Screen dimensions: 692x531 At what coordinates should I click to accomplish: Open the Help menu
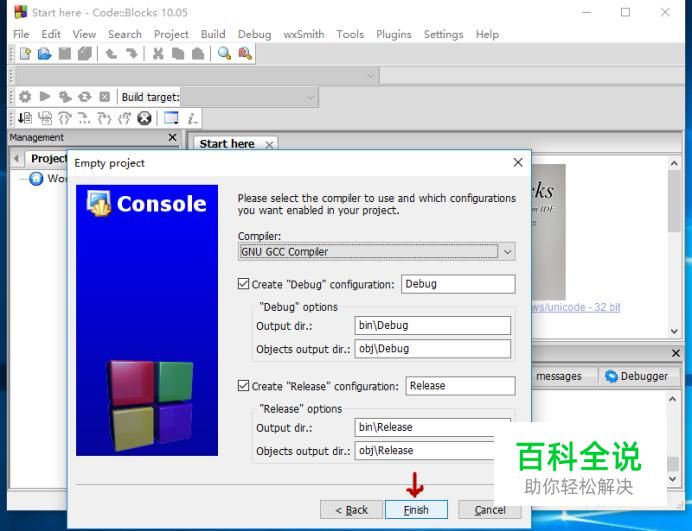(487, 34)
